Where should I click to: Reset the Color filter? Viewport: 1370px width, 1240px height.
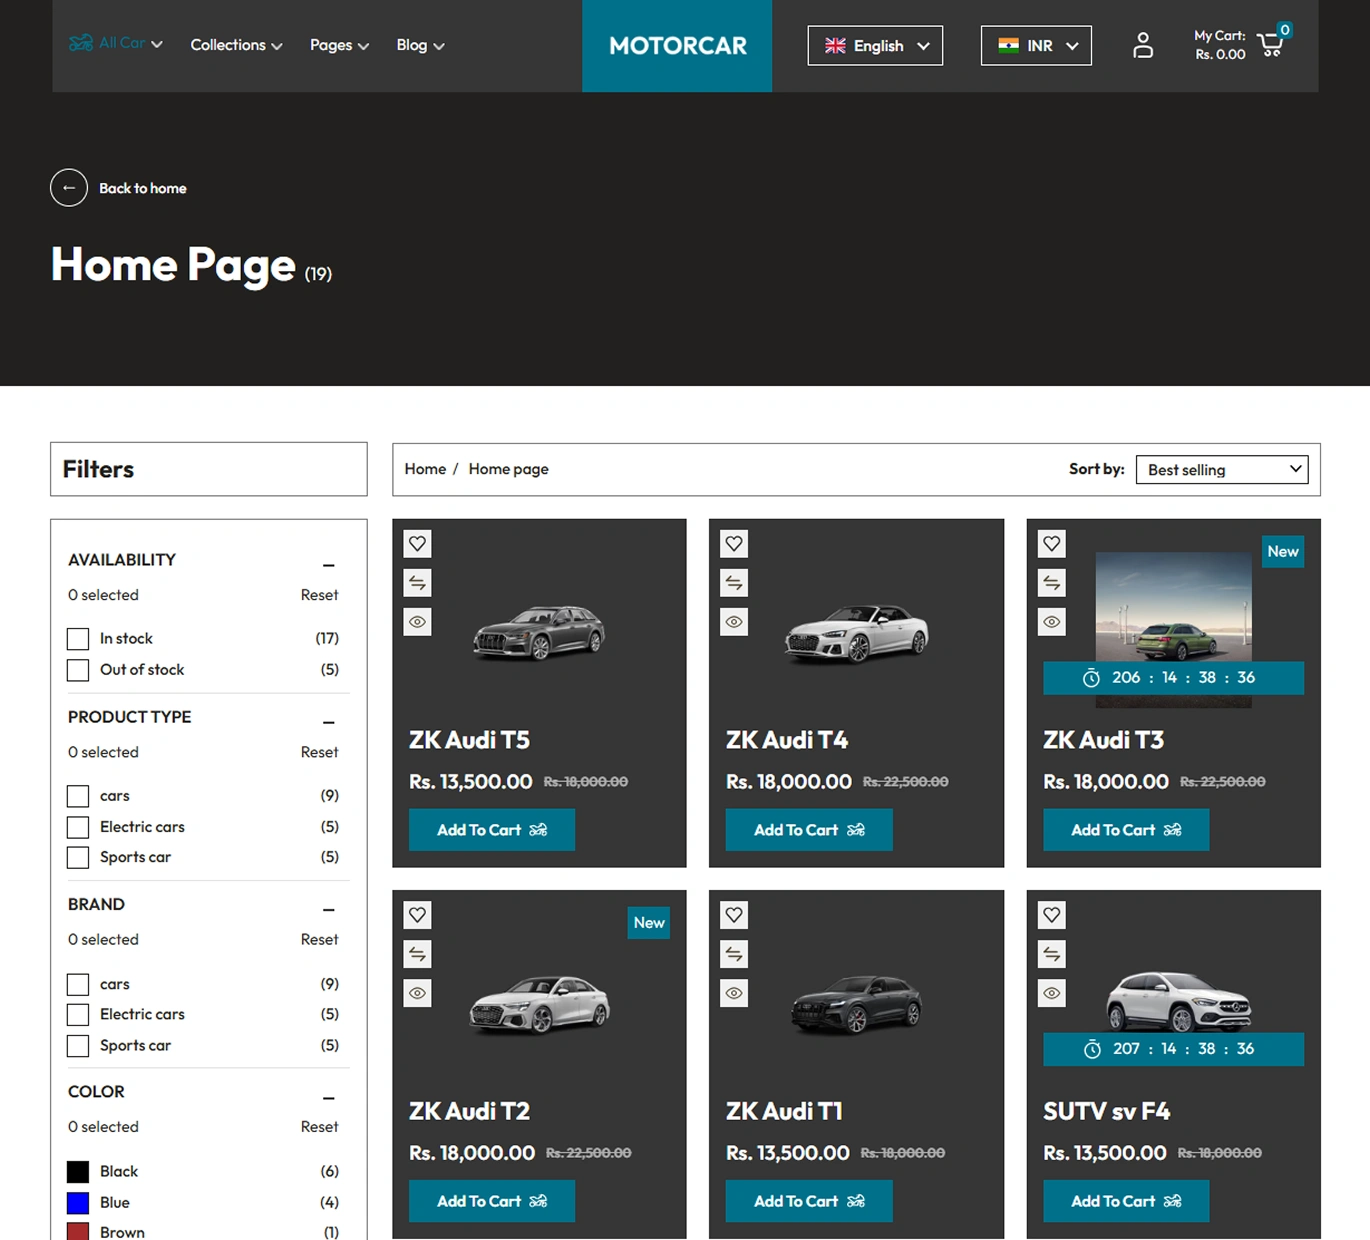(x=319, y=1127)
